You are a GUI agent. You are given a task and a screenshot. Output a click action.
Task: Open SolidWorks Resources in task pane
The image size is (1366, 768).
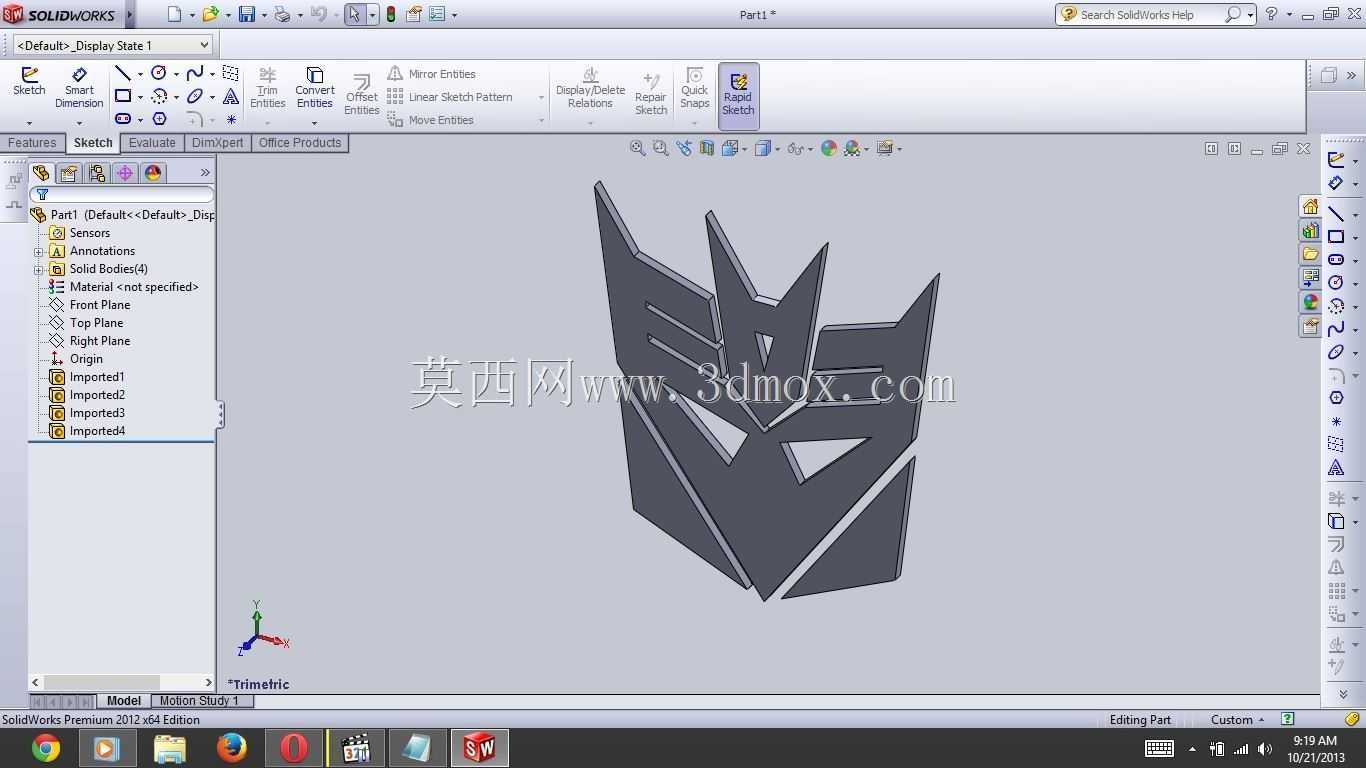tap(1310, 207)
